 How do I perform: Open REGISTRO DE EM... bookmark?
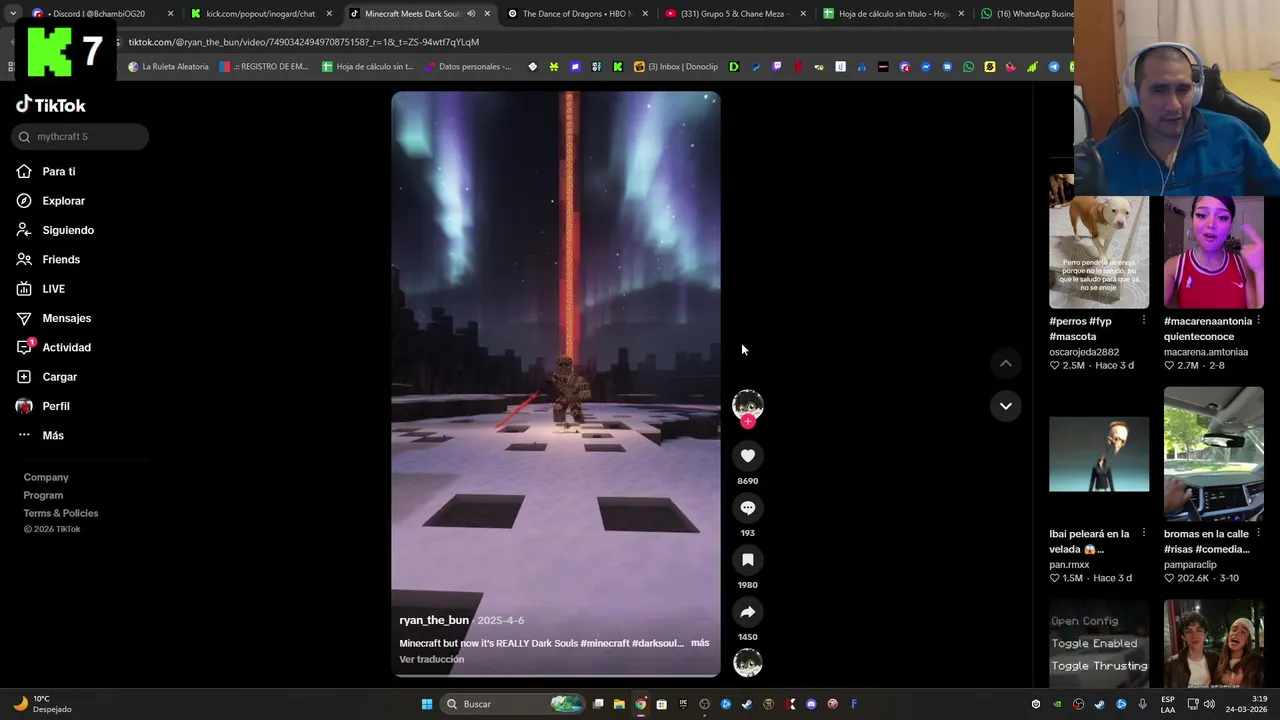pyautogui.click(x=264, y=67)
